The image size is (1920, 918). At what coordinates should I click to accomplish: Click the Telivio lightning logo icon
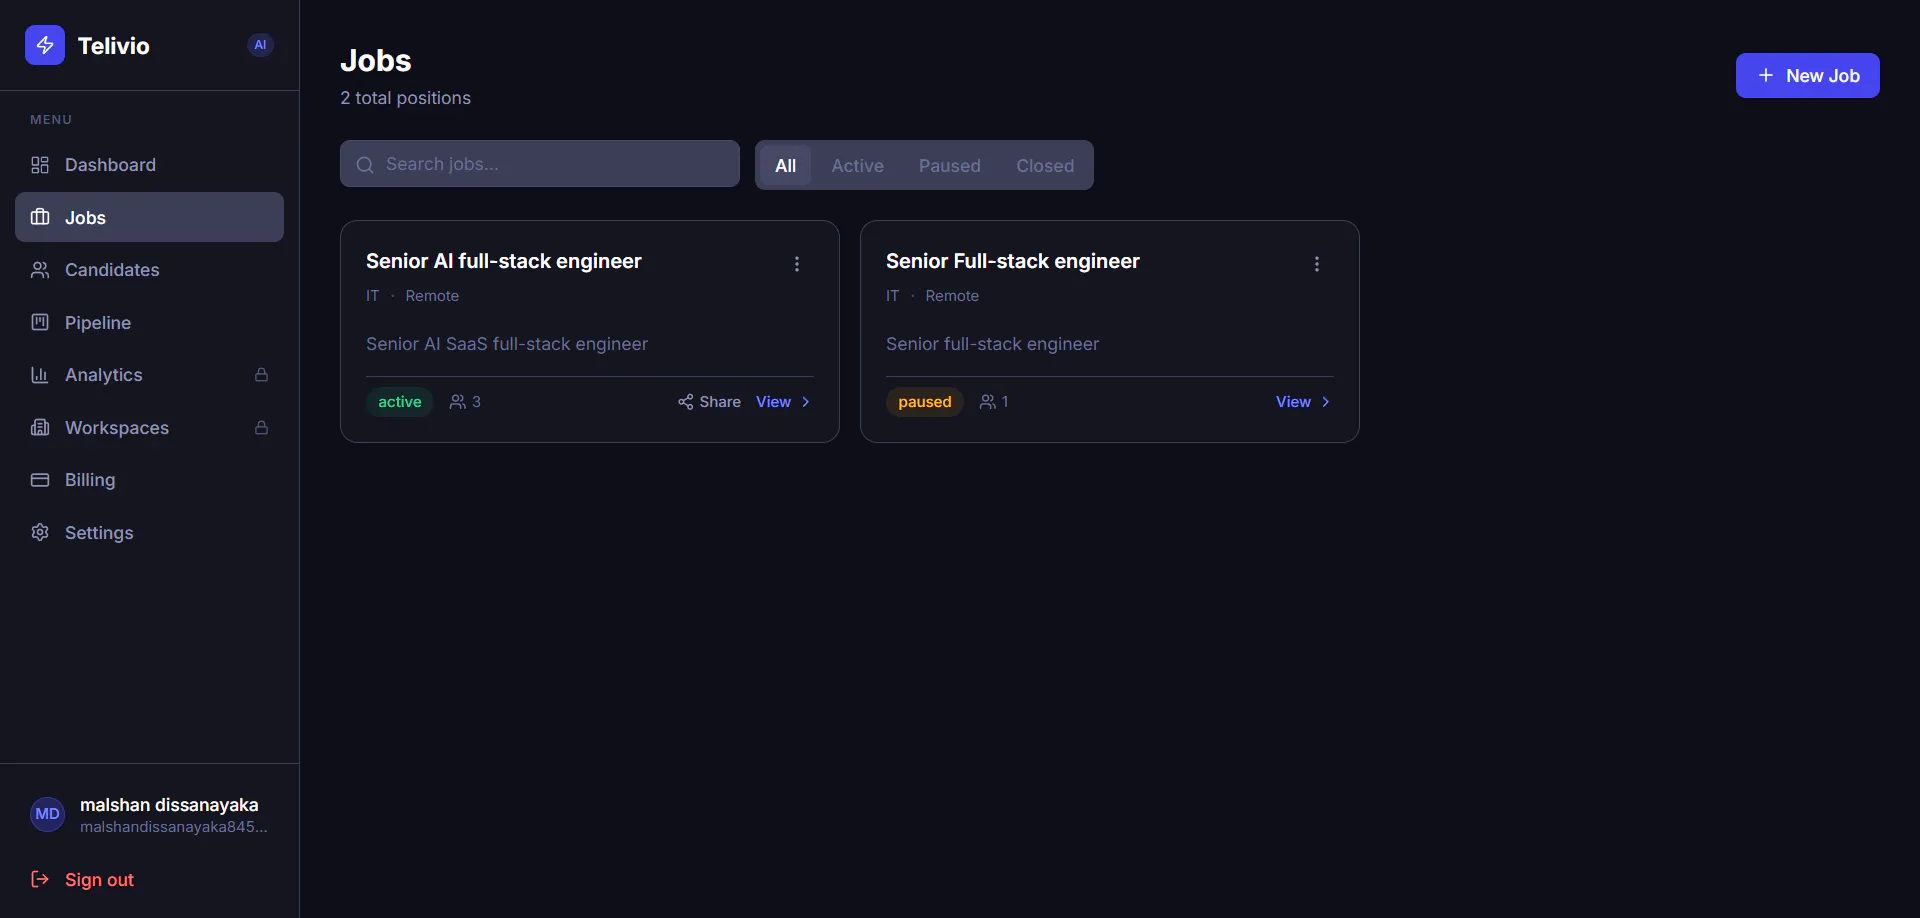(x=45, y=45)
